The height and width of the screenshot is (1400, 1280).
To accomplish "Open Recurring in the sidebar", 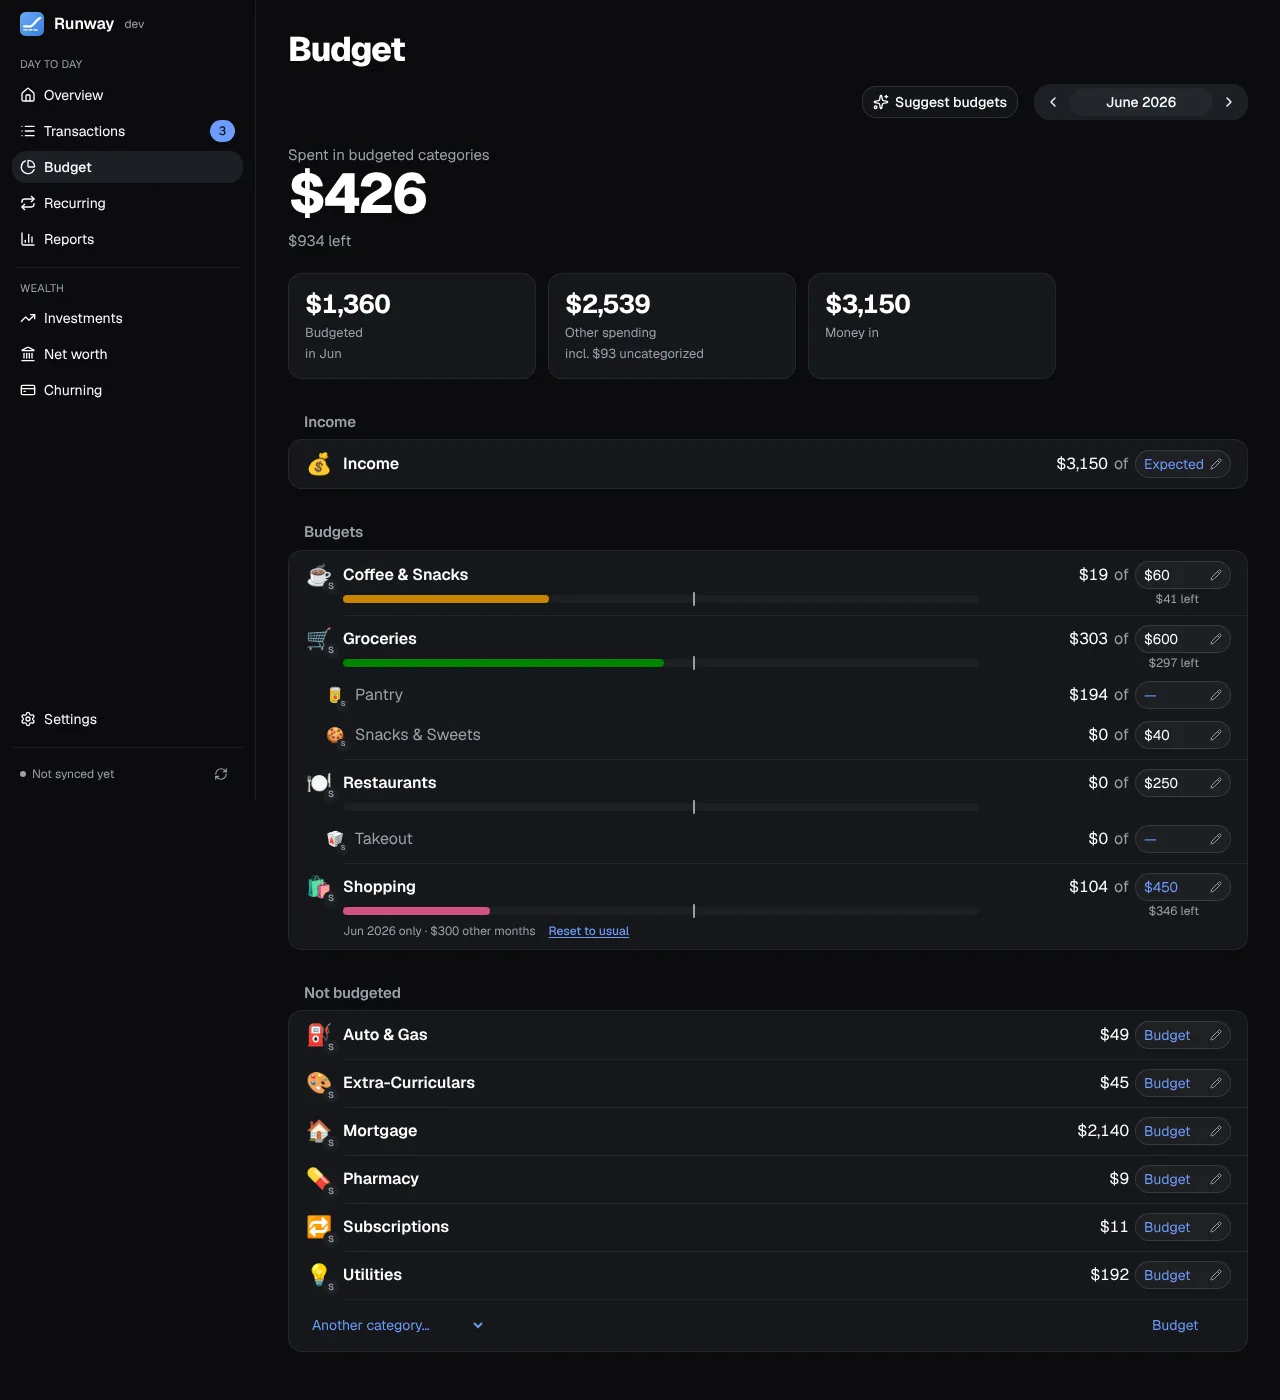I will point(127,203).
